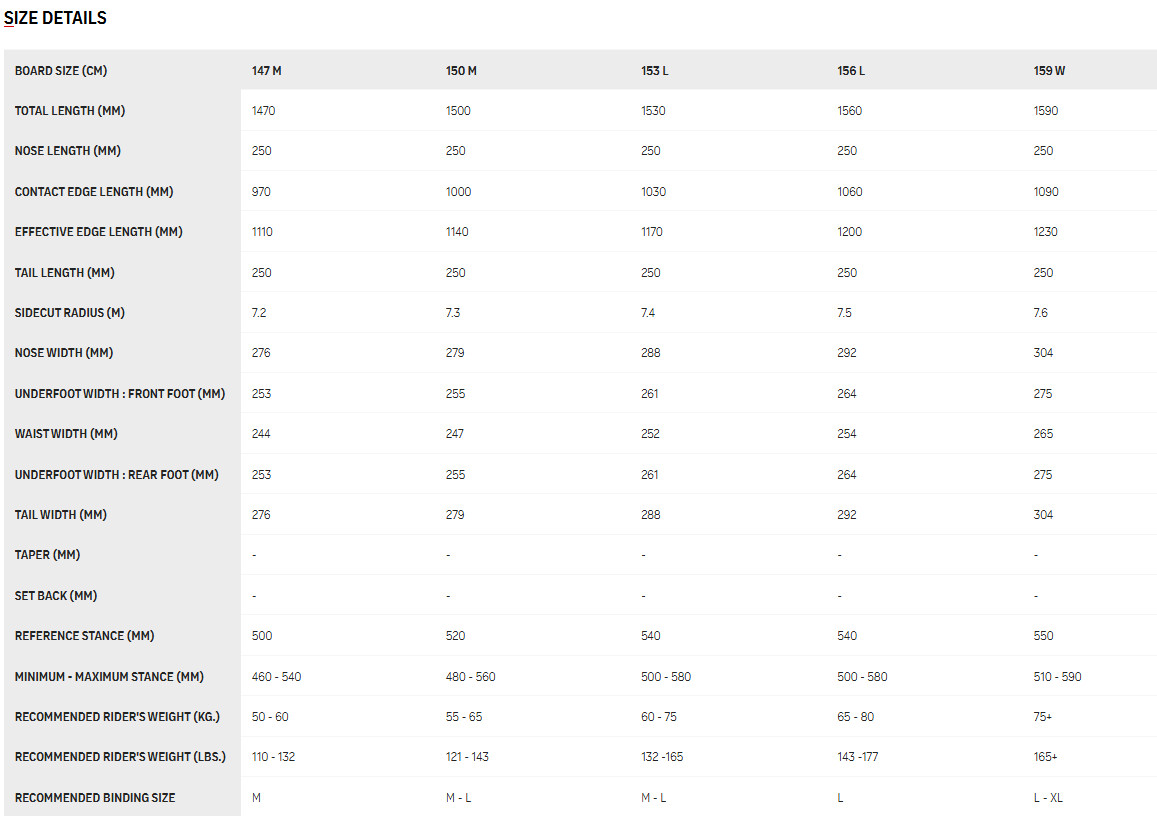The image size is (1157, 820).
Task: Click the Size Details heading
Action: 55,18
